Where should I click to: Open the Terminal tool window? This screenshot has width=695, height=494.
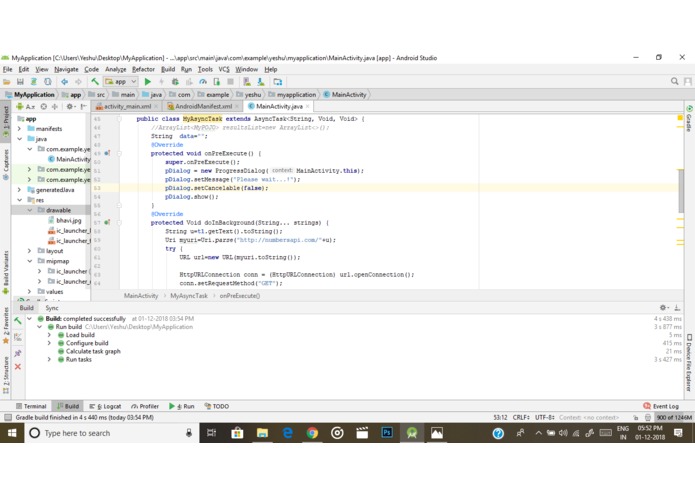point(31,406)
